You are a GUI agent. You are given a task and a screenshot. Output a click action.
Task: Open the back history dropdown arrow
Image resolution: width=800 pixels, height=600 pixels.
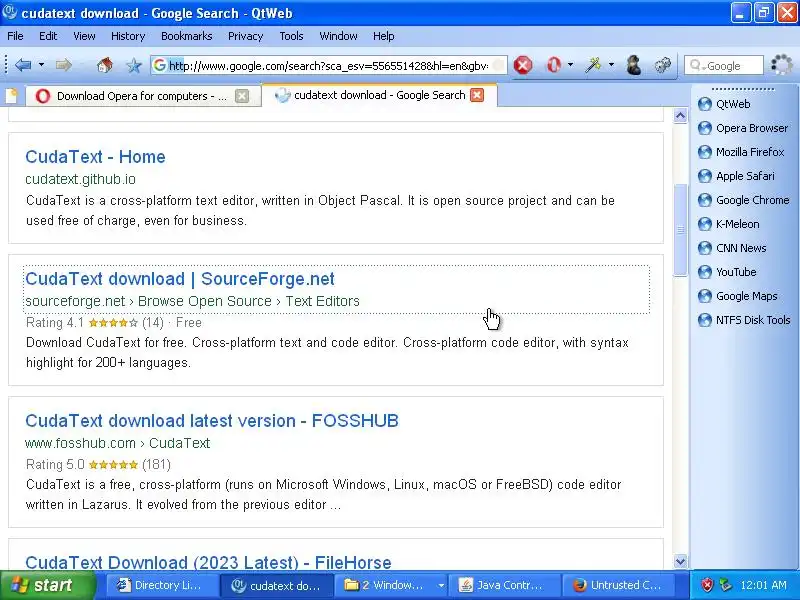[x=41, y=65]
